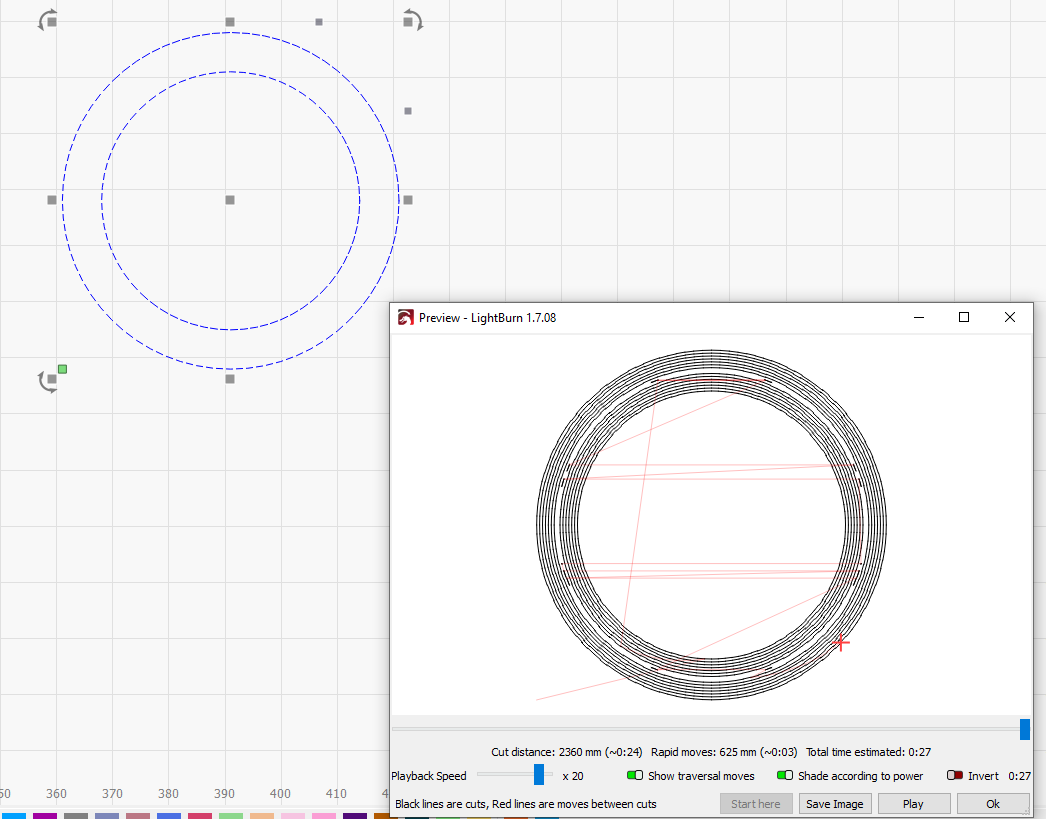1046x819 pixels.
Task: Select the gray color swatch in palette
Action: click(x=76, y=816)
